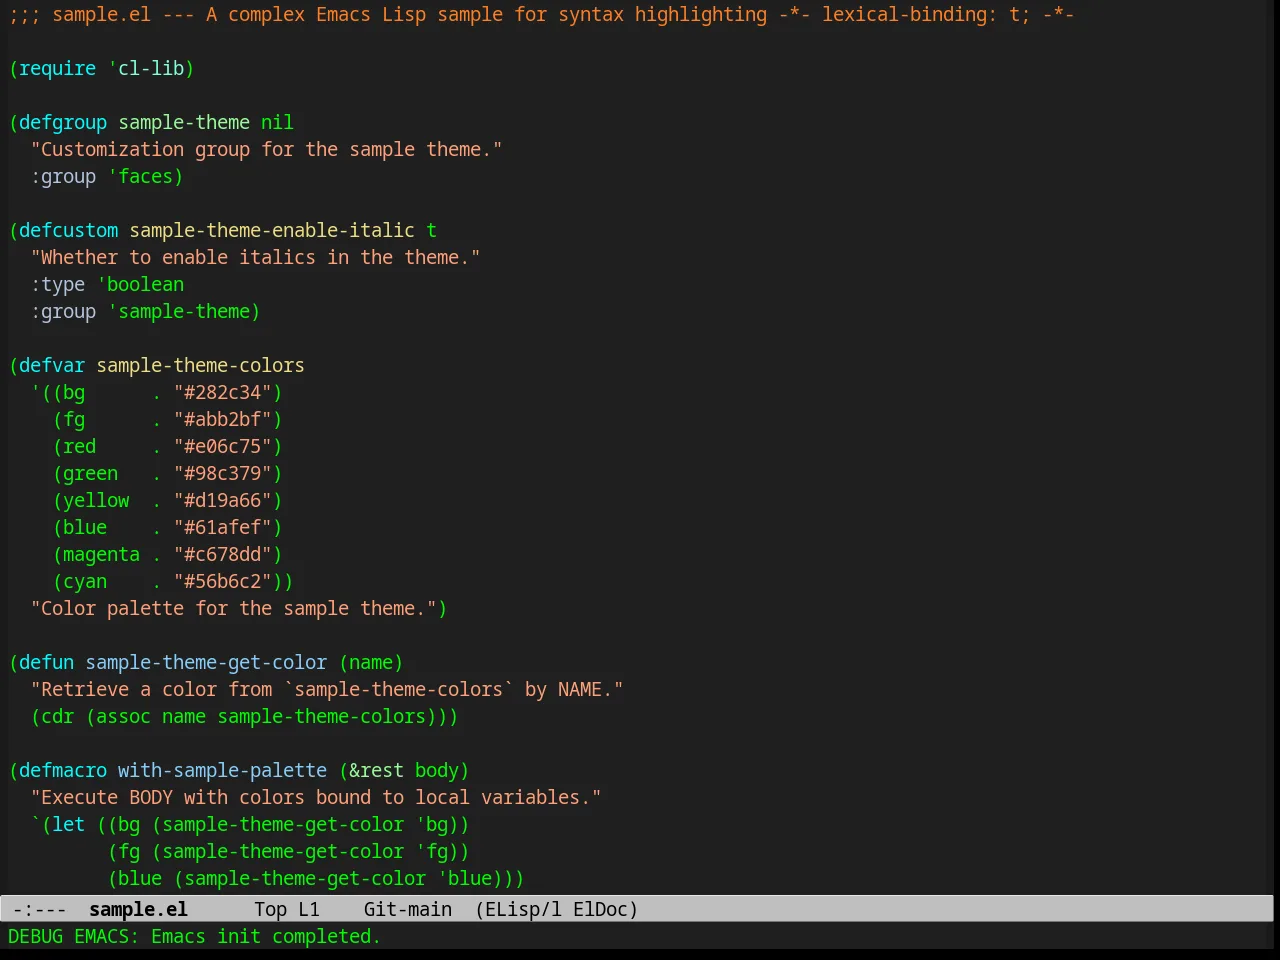Image resolution: width=1280 pixels, height=960 pixels.
Task: Click the color string "#d19a66"
Action: [x=223, y=500]
